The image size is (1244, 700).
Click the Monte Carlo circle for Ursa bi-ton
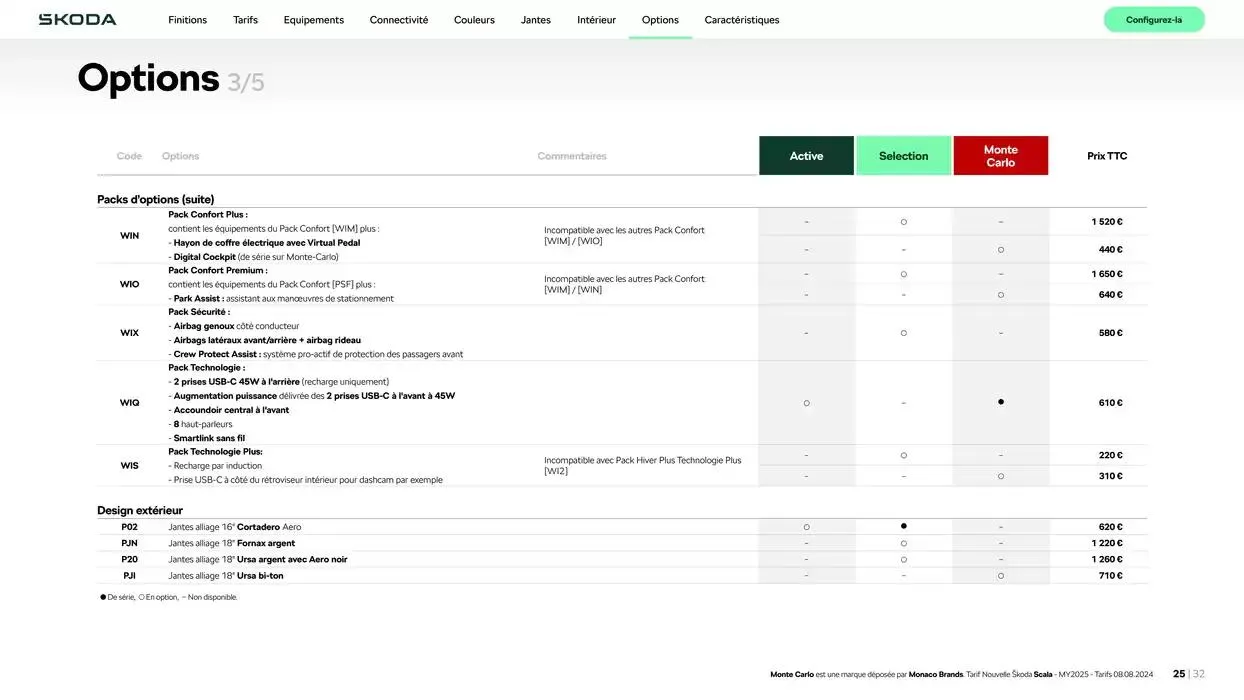click(x=1000, y=576)
